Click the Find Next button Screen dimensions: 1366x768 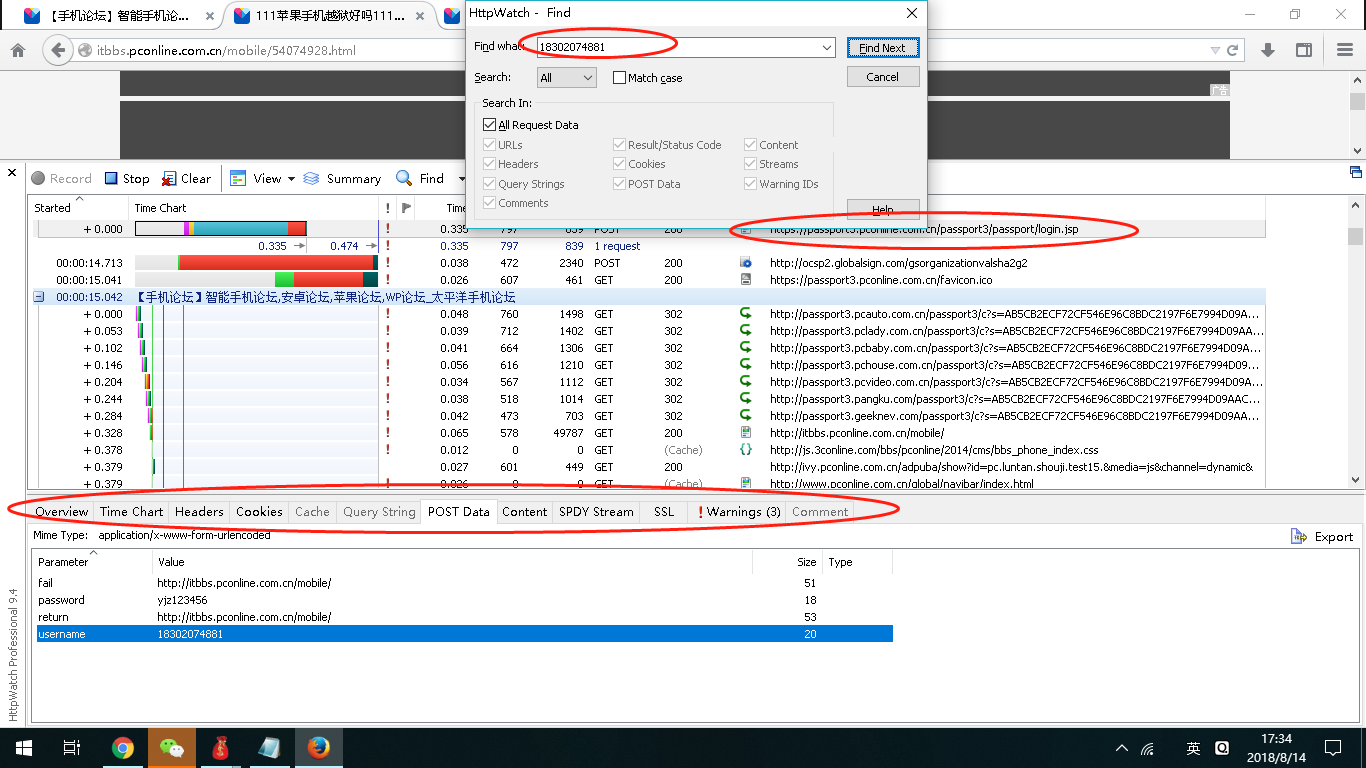(x=882, y=48)
